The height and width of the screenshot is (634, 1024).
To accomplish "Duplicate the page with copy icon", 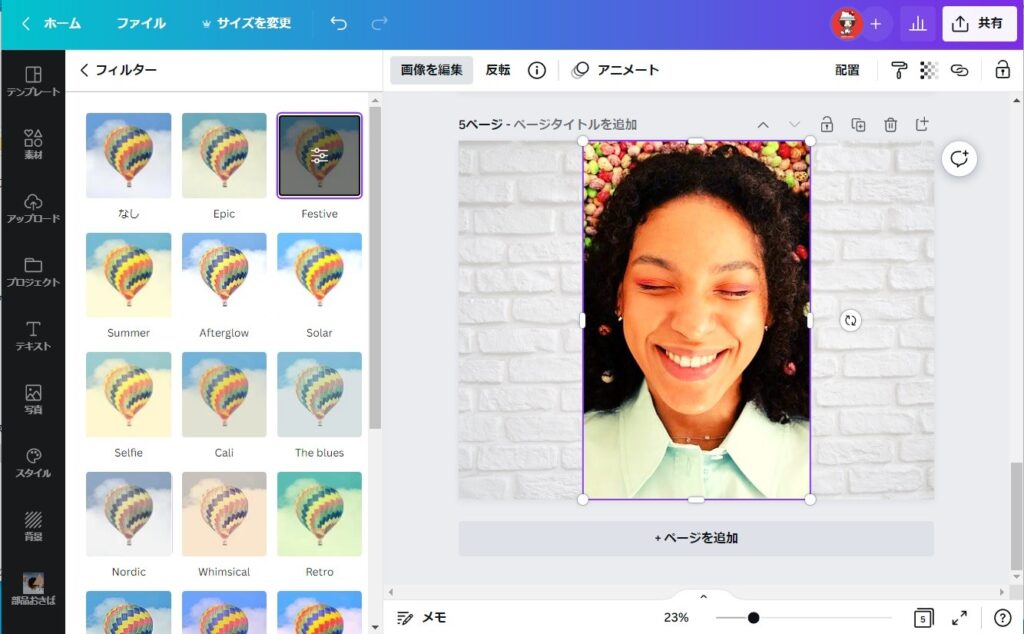I will coord(859,125).
